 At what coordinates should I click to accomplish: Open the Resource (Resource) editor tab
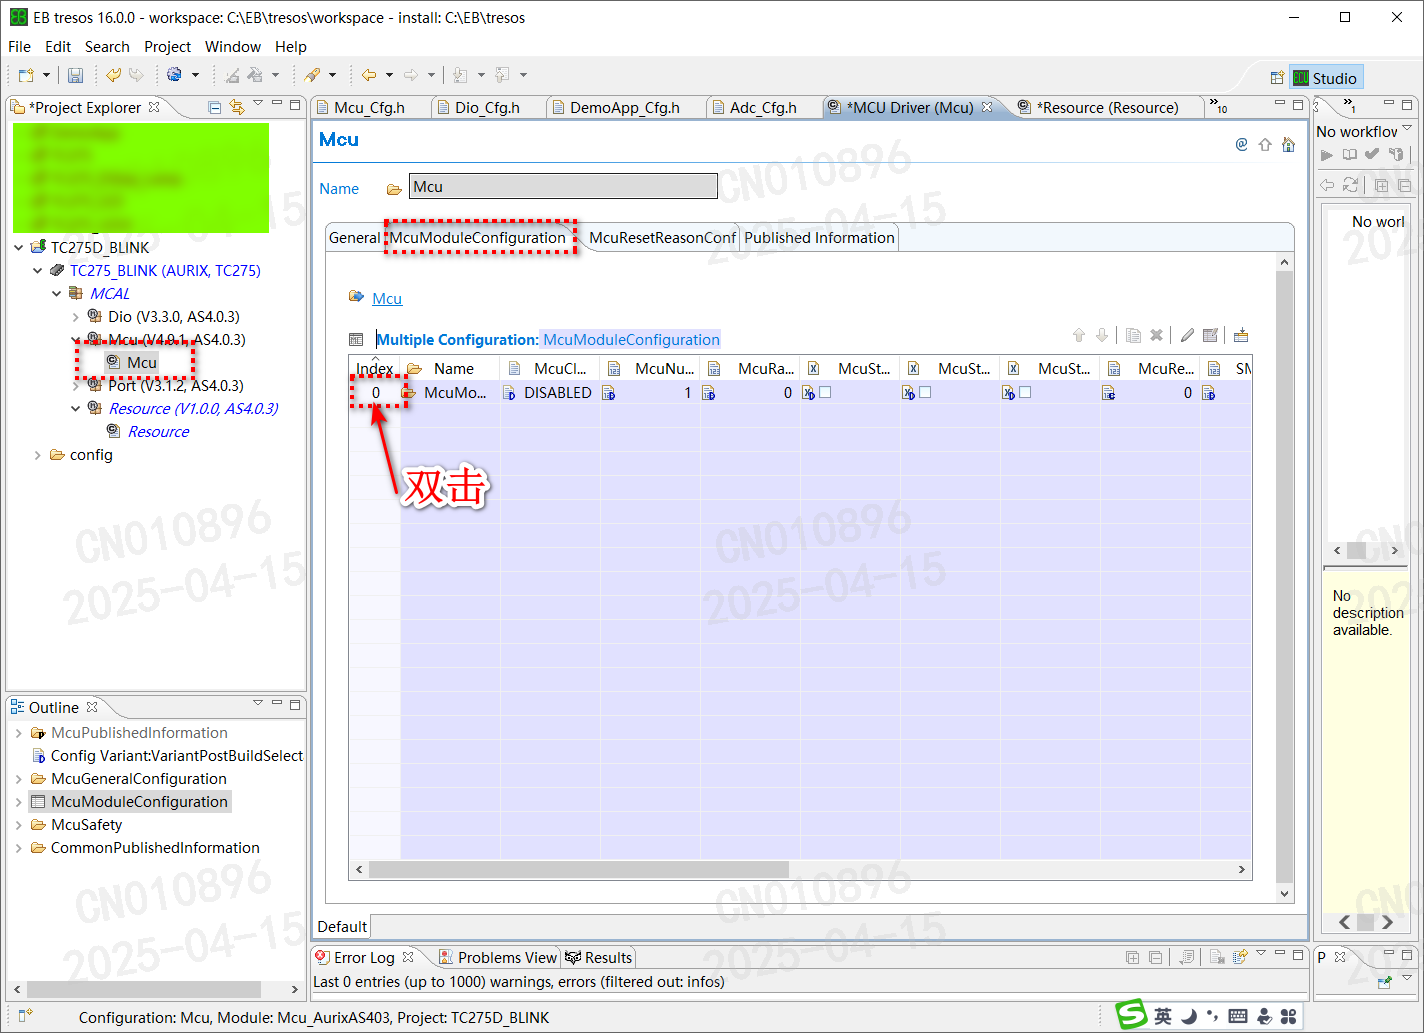(1107, 108)
